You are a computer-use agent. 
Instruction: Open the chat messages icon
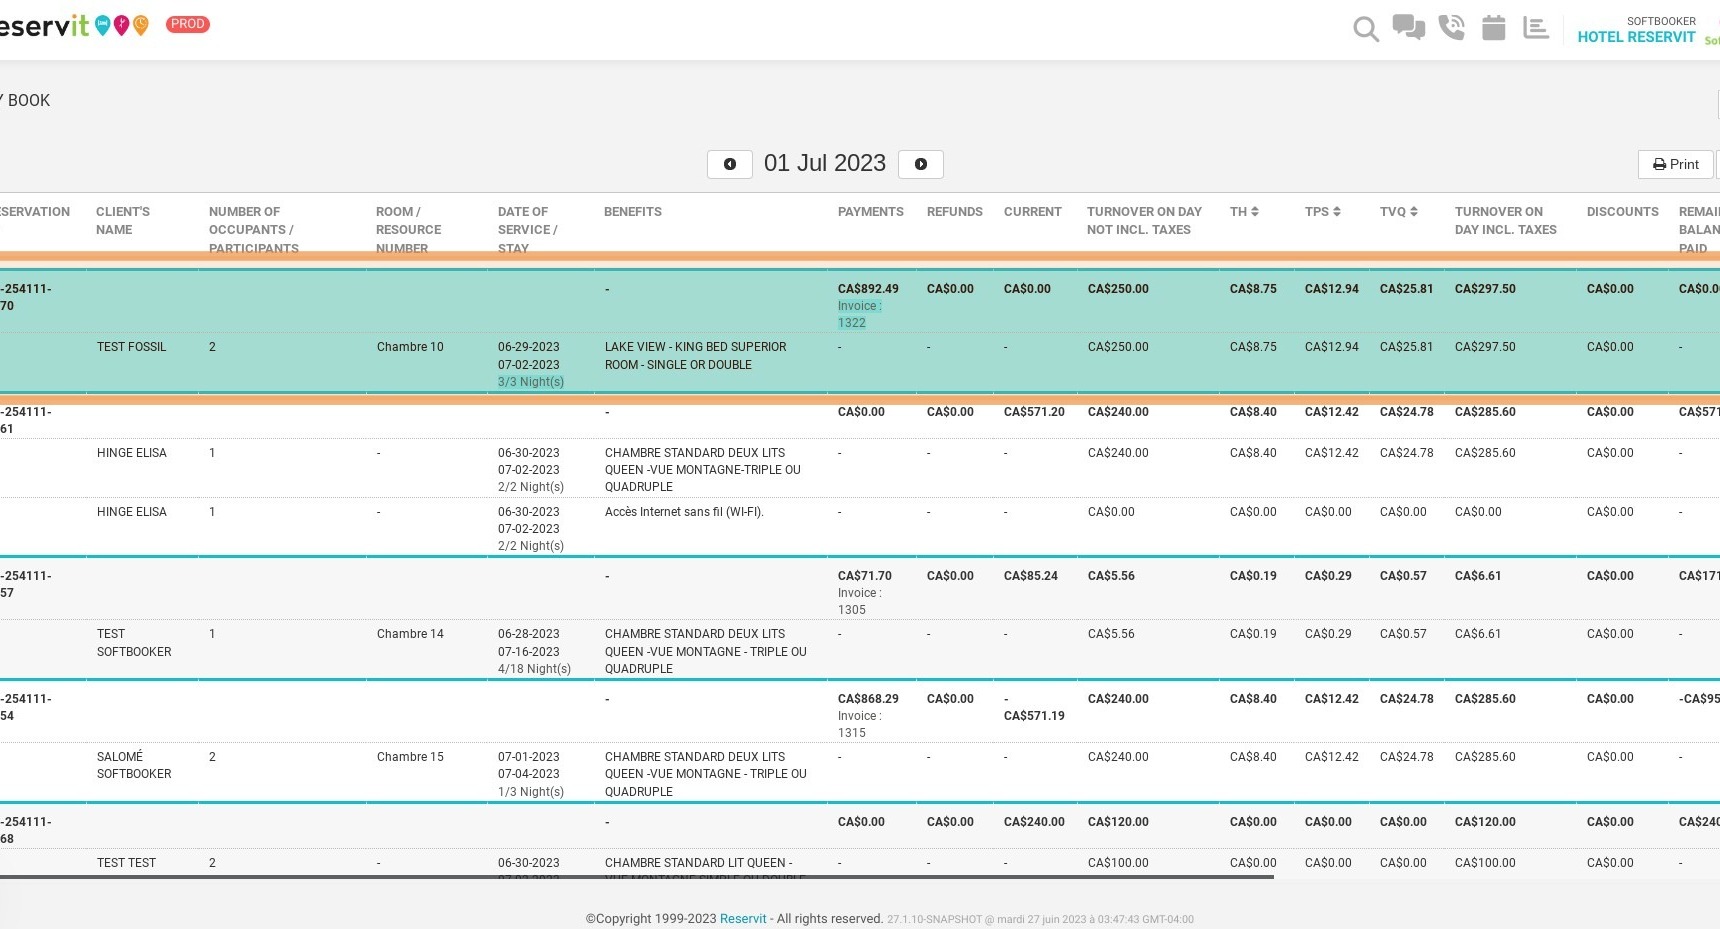pos(1409,27)
